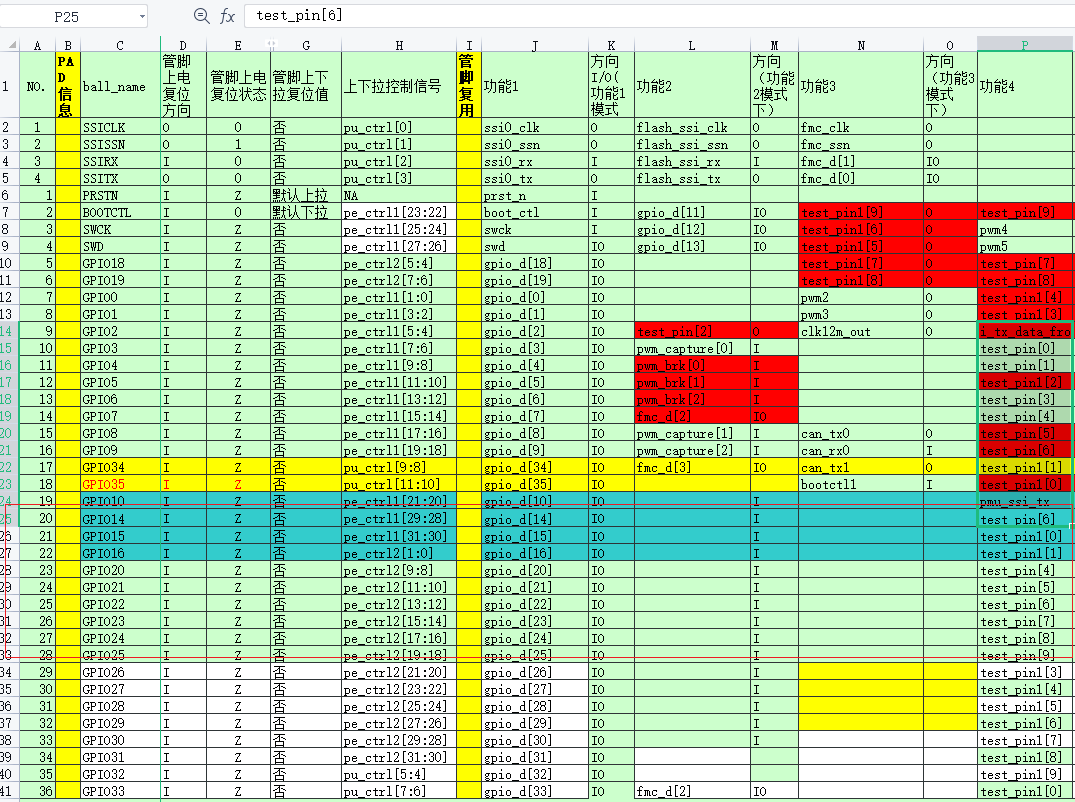The height and width of the screenshot is (802, 1075).
Task: Select the pe_ctrl1[23:22] cell
Action: (399, 212)
